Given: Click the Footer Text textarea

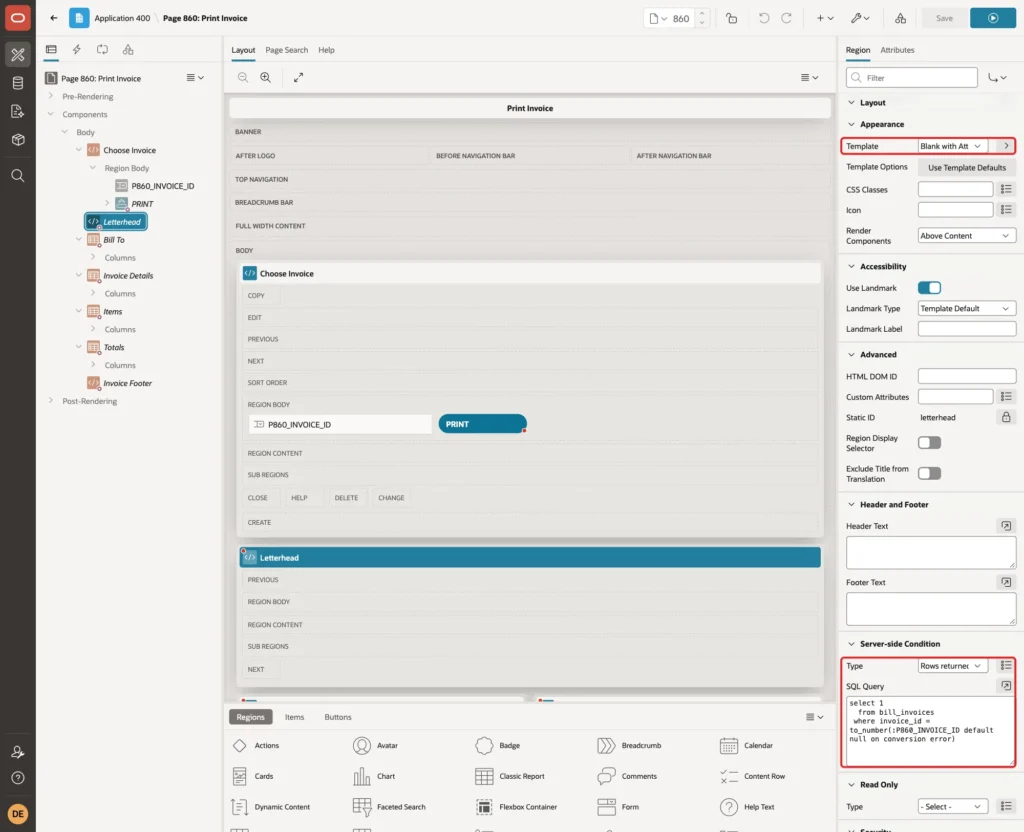Looking at the screenshot, I should (x=931, y=609).
